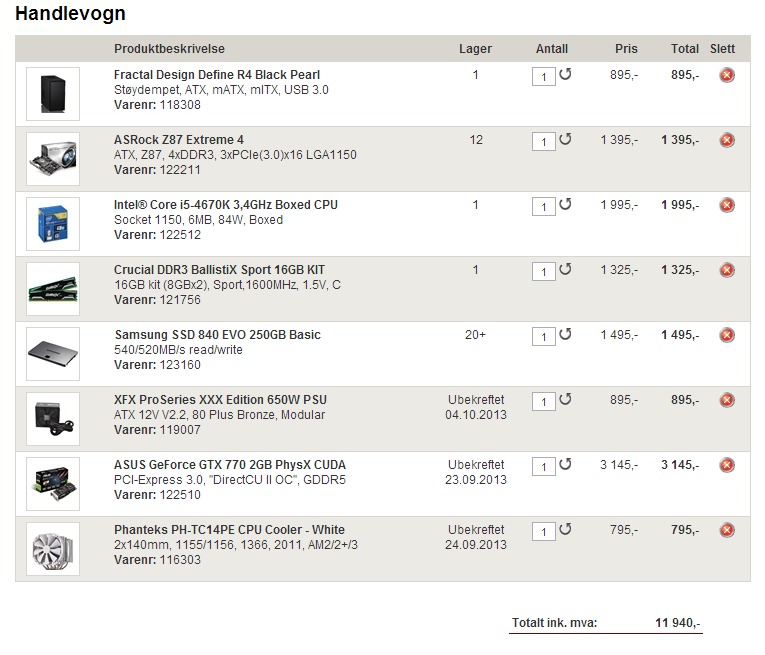Click quantity box for Samsung SSD 840 EVO
This screenshot has height=655, width=765.
544,337
